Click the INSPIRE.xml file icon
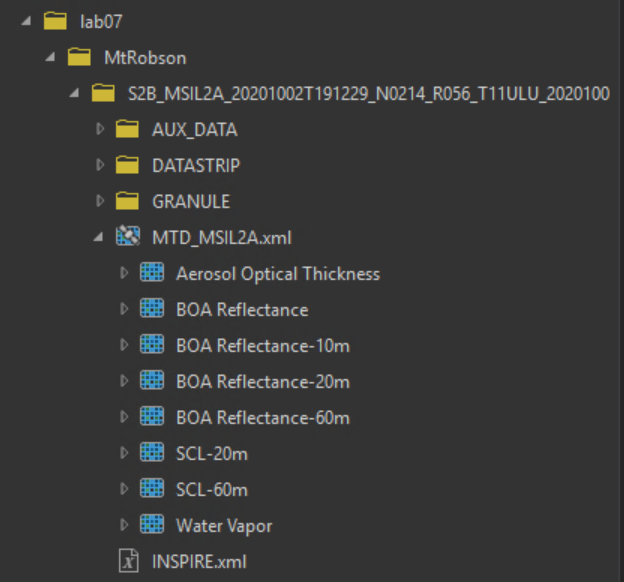The image size is (624, 582). pyautogui.click(x=129, y=561)
